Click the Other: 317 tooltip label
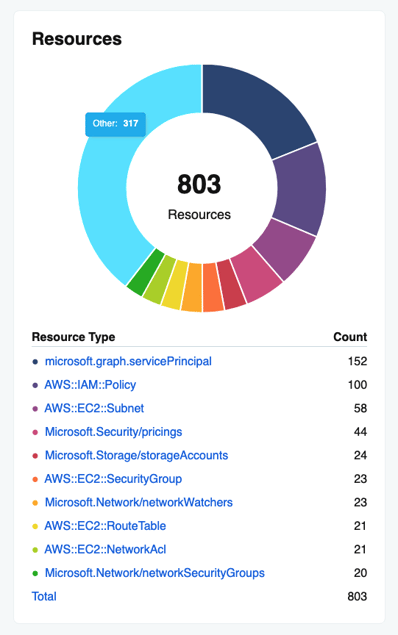Image resolution: width=398 pixels, height=635 pixels. (x=115, y=124)
